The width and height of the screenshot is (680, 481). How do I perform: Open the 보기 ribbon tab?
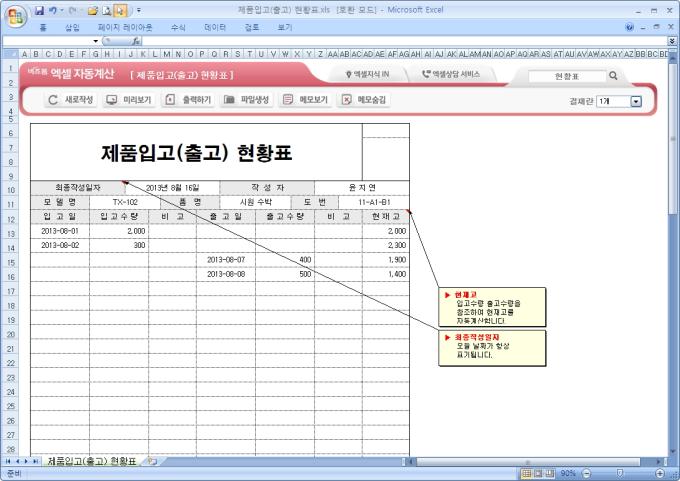coord(284,27)
